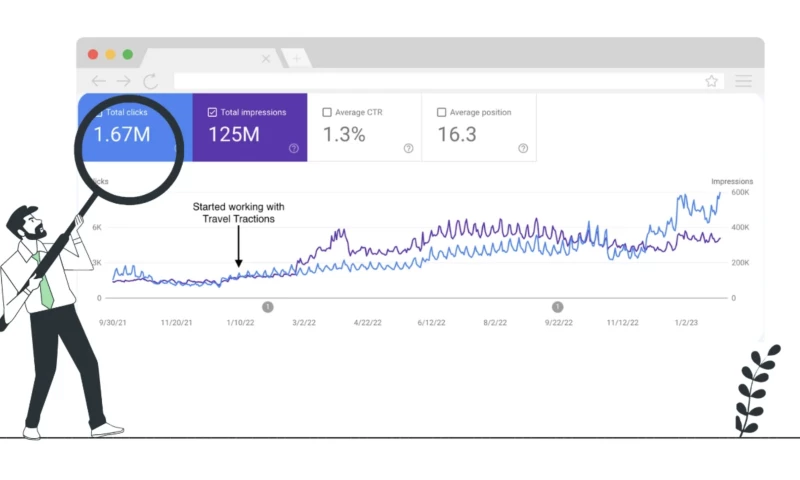Open the browser hamburger menu
This screenshot has height=480, width=800.
[743, 81]
